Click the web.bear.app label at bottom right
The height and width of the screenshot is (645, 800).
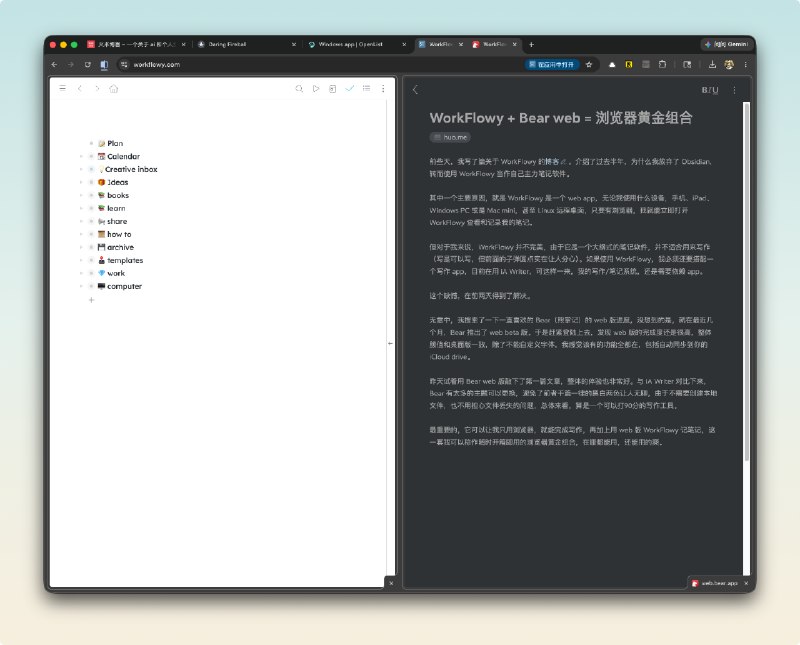click(719, 583)
